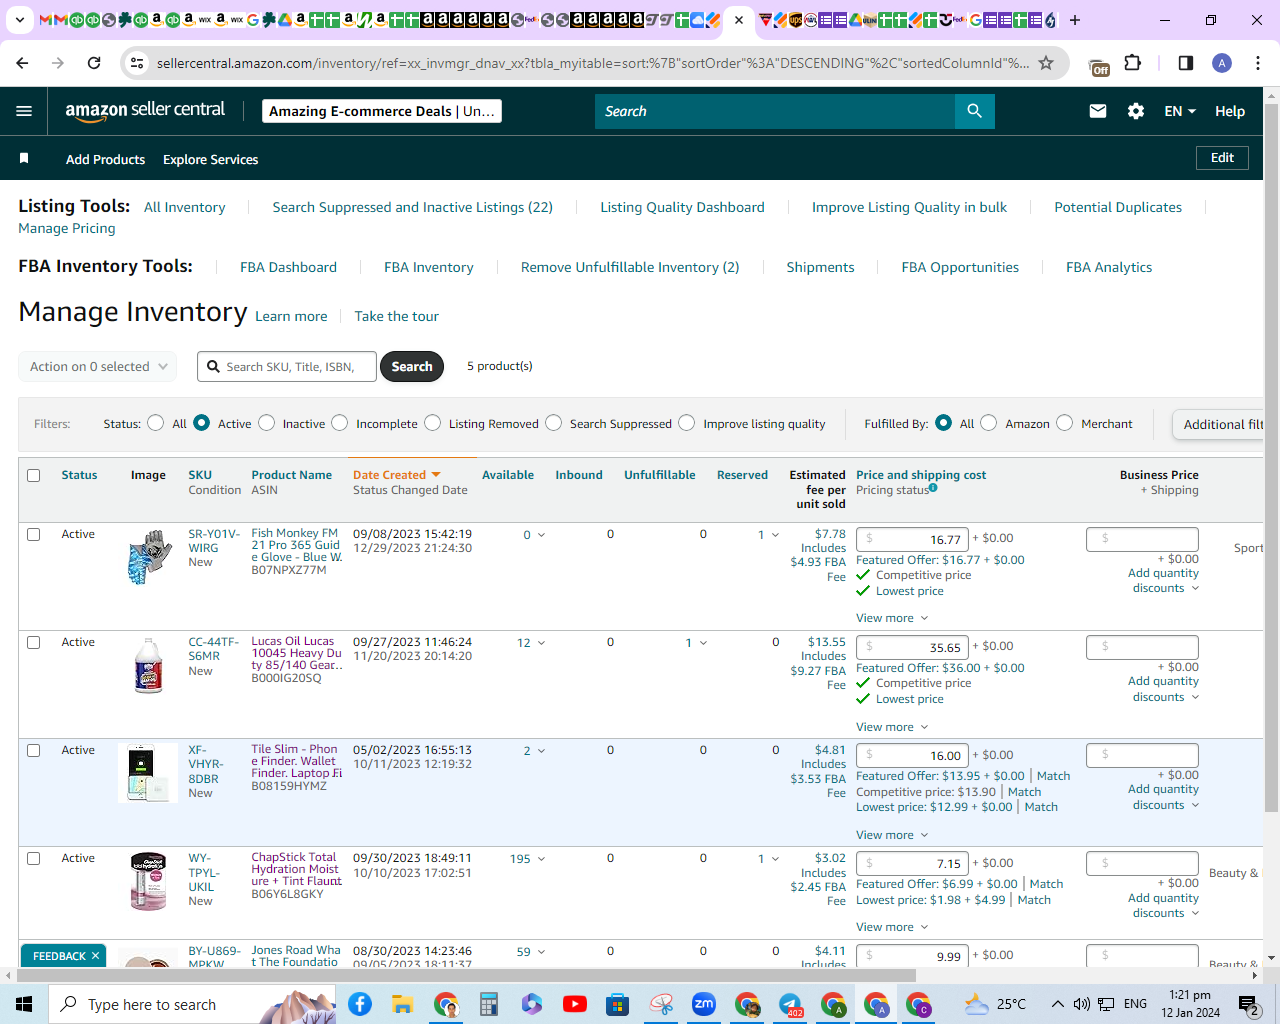
Task: Open the Chrome side panel icon
Action: point(1186,63)
